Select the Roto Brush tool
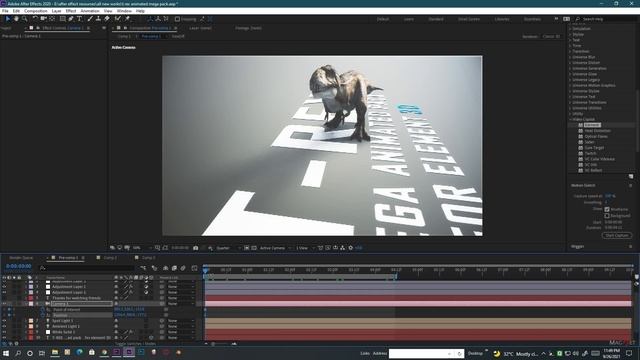The width and height of the screenshot is (640, 360). [x=118, y=19]
